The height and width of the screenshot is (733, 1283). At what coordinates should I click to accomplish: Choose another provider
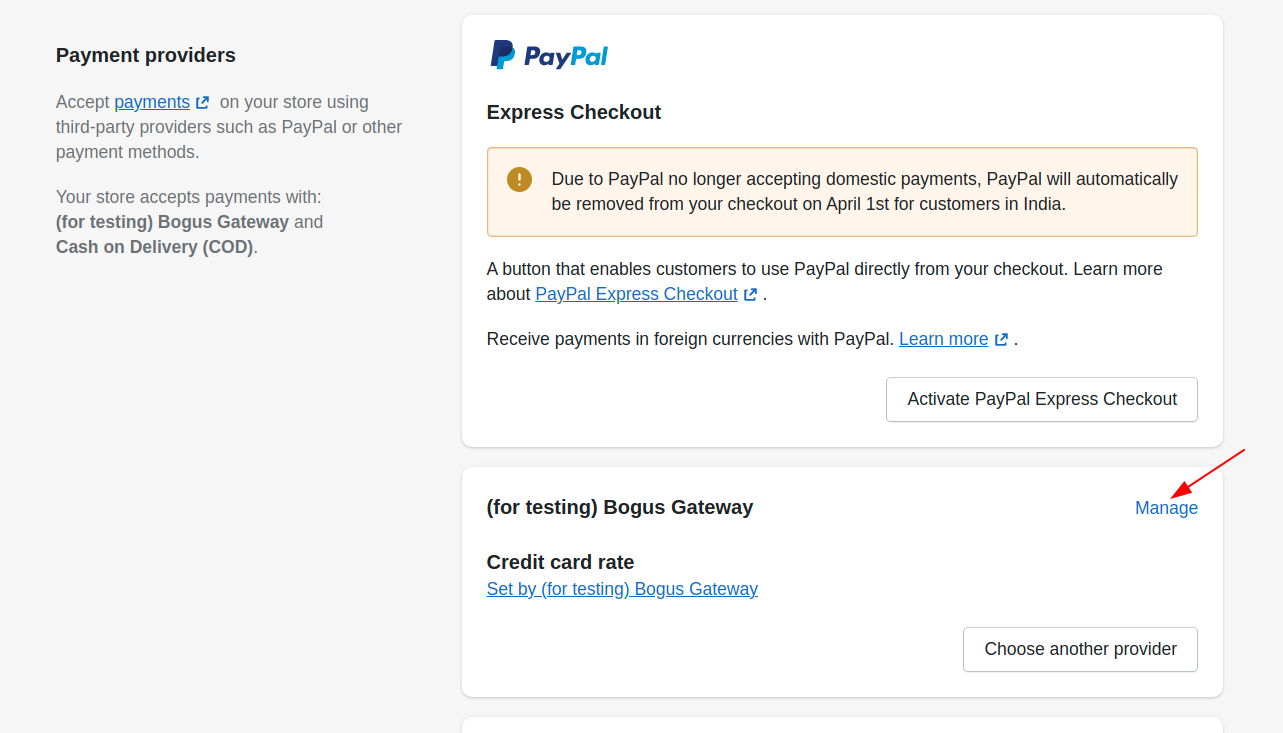click(x=1080, y=649)
